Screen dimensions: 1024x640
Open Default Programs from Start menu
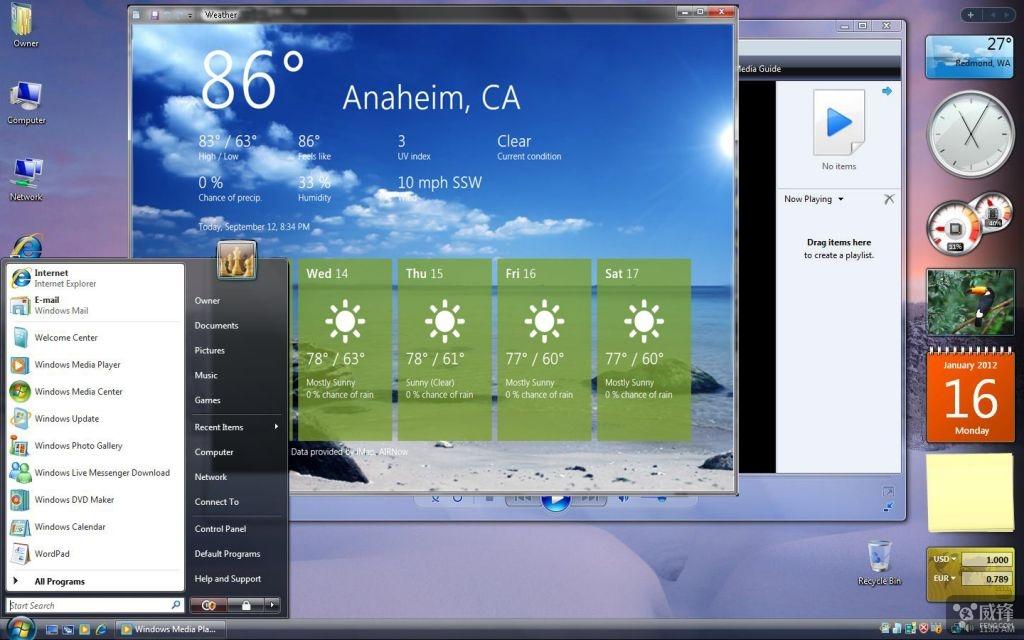tap(227, 554)
